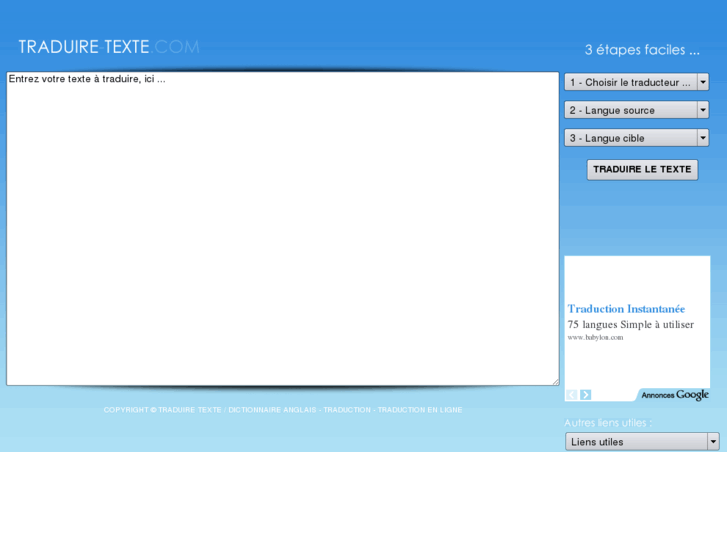Grab the textarea resize handle corner

[x=555, y=382]
